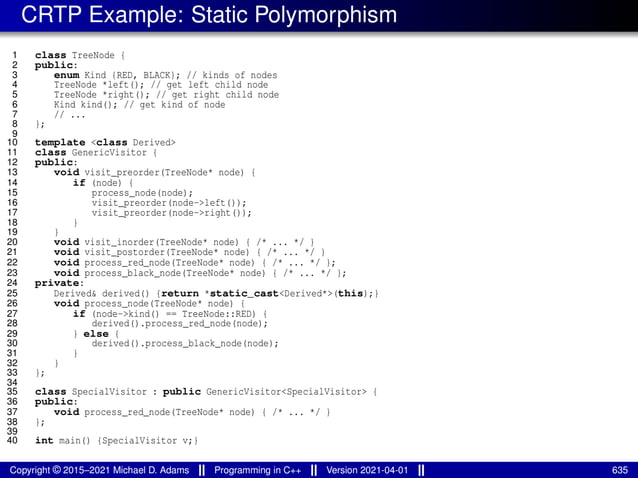Click the "void visit_inorder(TreeNode* node)" line
The image size is (638, 478).
pyautogui.click(x=184, y=242)
